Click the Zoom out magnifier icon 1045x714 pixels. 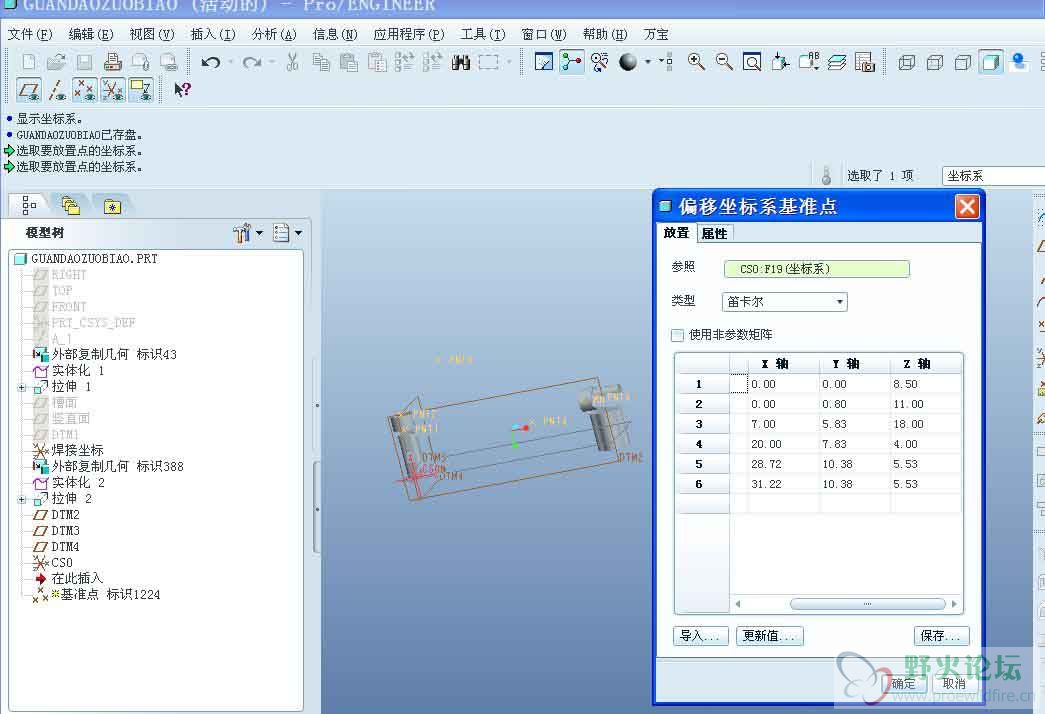[724, 62]
